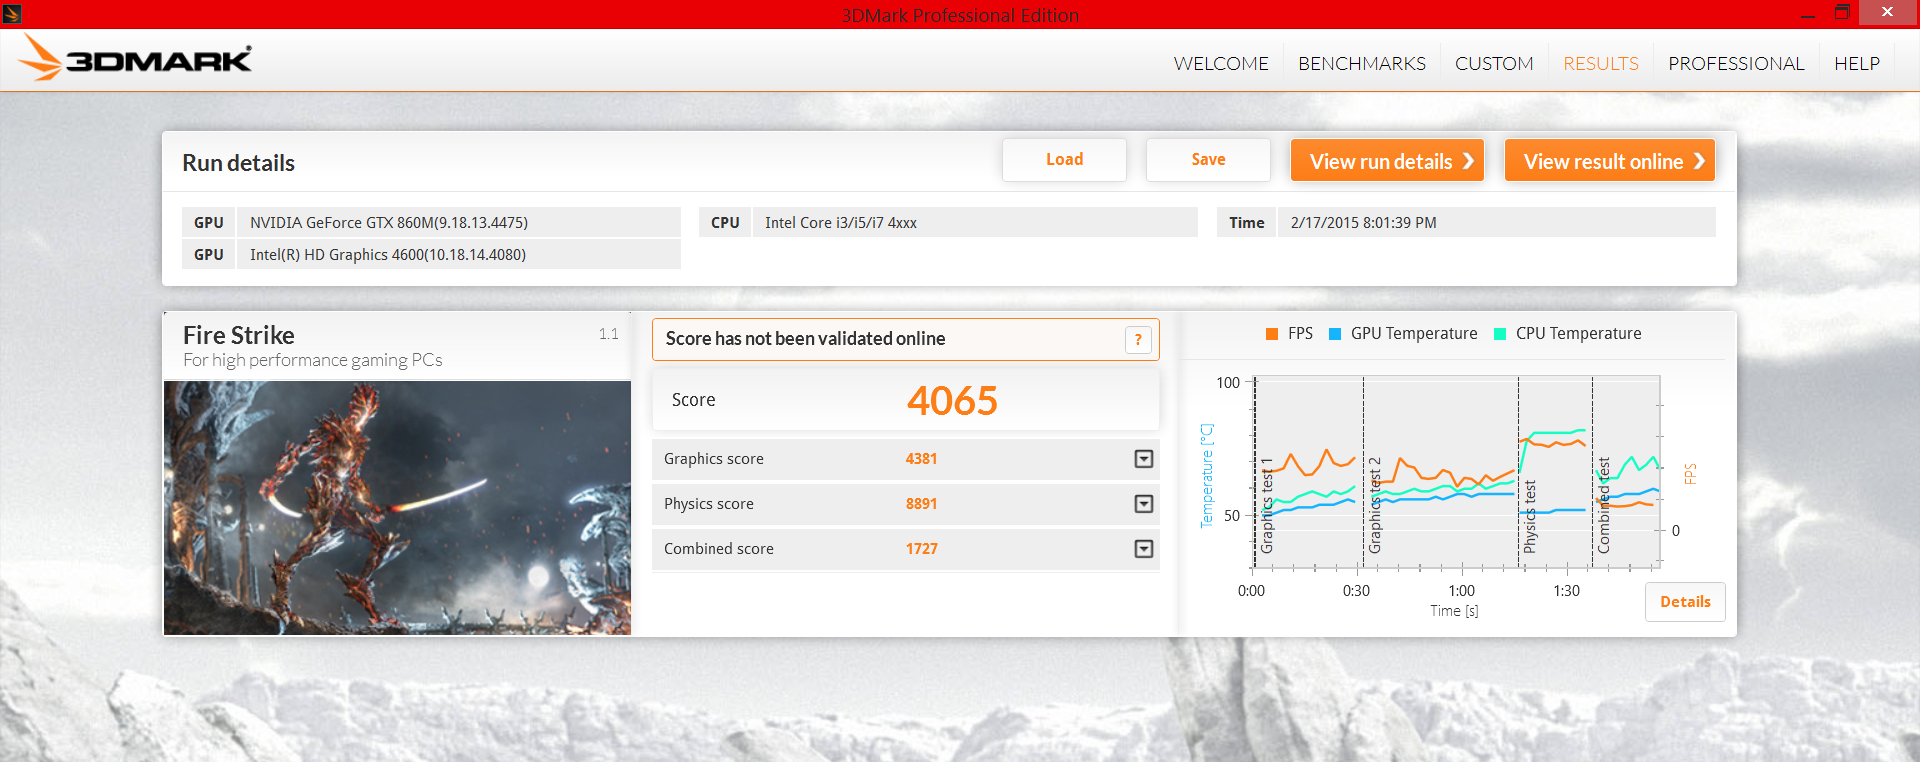
Task: Click the performance chart plot area
Action: [1456, 472]
